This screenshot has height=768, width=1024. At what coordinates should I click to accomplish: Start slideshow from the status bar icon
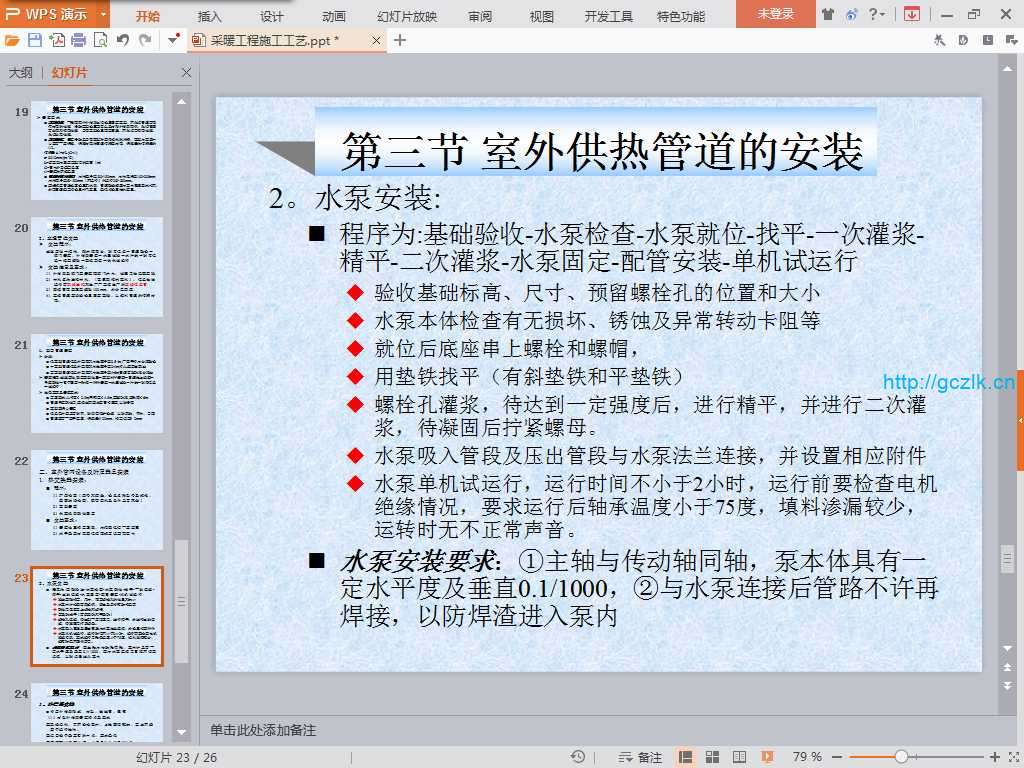pos(763,757)
